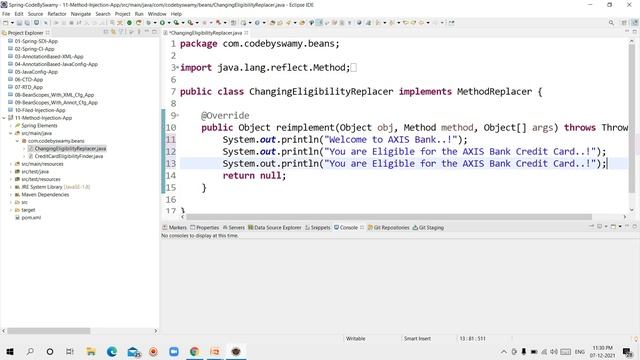Open the Refactor menu
This screenshot has height=360, width=640.
click(x=57, y=14)
